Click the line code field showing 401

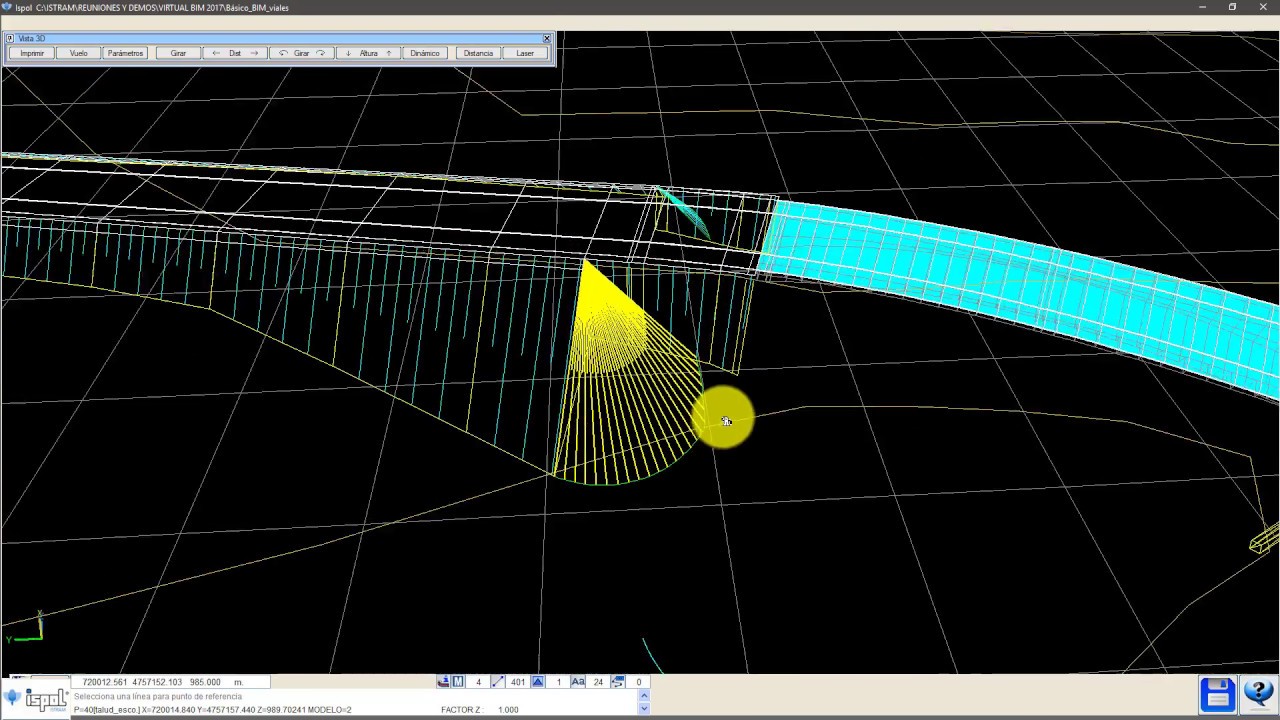(x=518, y=682)
